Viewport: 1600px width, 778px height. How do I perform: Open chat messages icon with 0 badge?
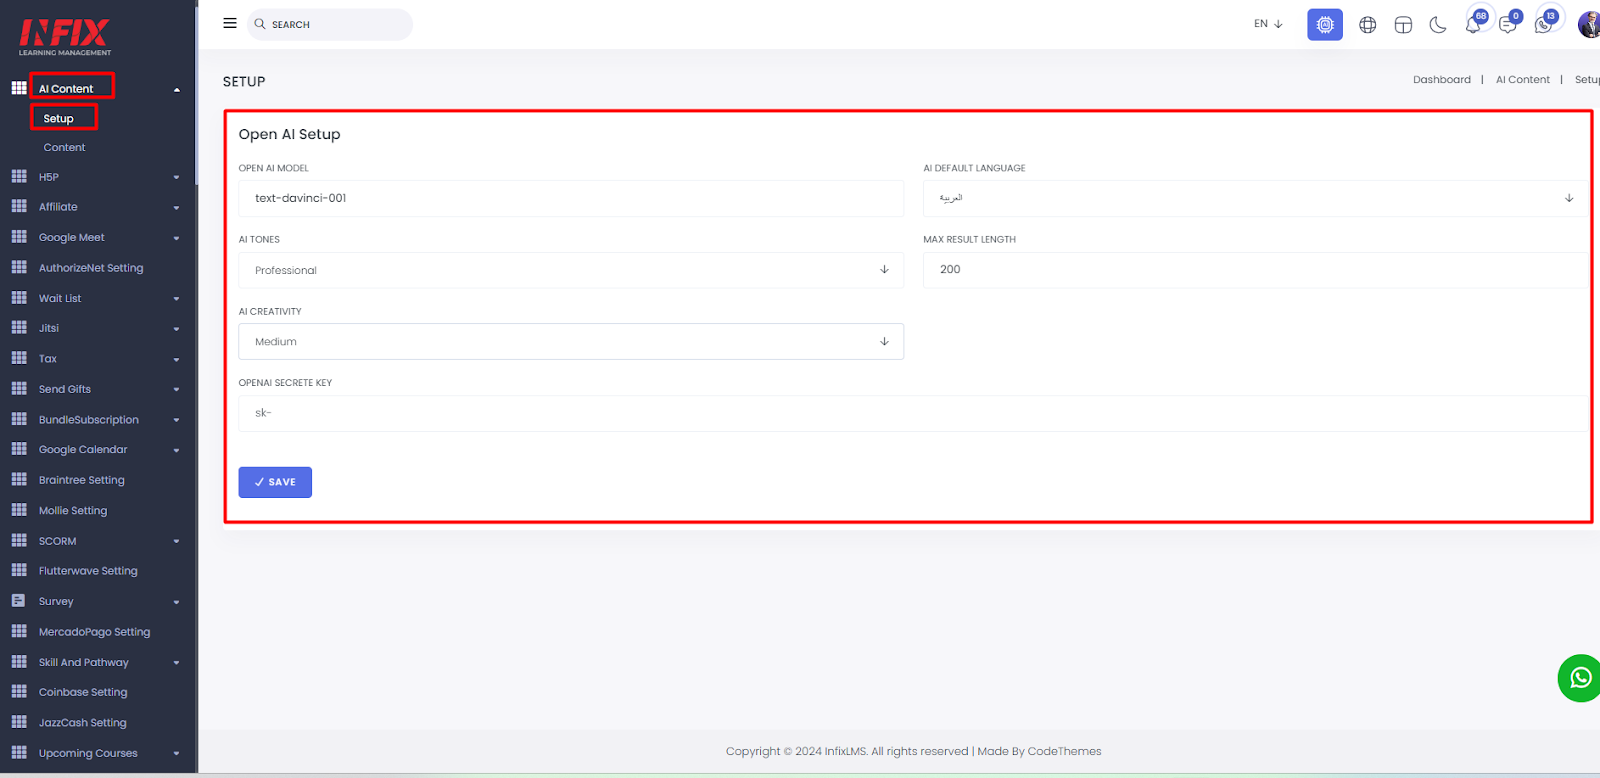(x=1509, y=24)
